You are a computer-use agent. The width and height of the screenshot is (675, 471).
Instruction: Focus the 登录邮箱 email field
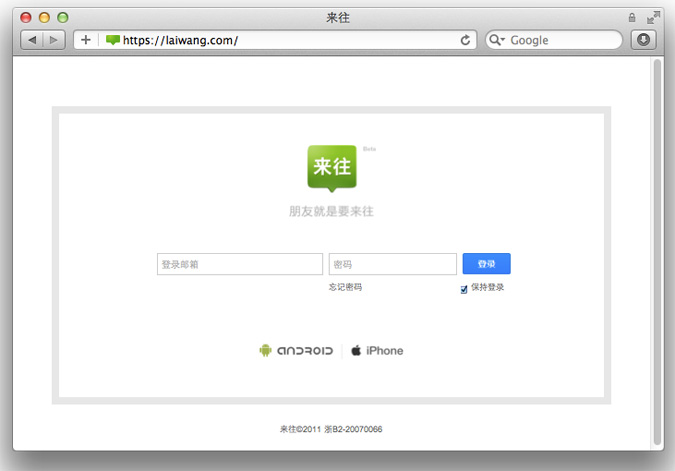tap(240, 264)
